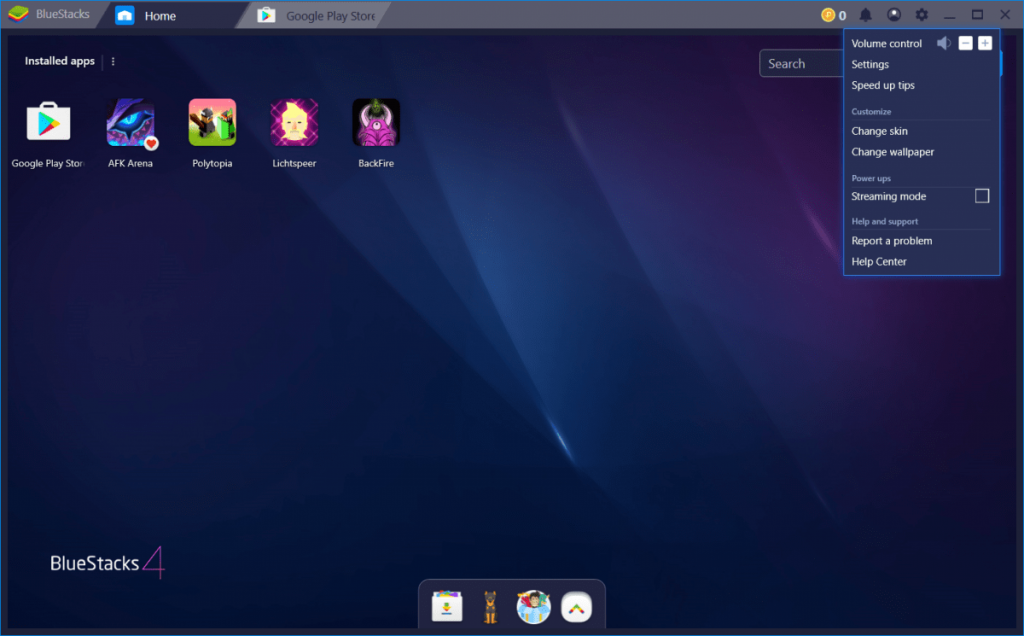Choose Change wallpaper in the menu
The width and height of the screenshot is (1024, 636).
[x=893, y=151]
